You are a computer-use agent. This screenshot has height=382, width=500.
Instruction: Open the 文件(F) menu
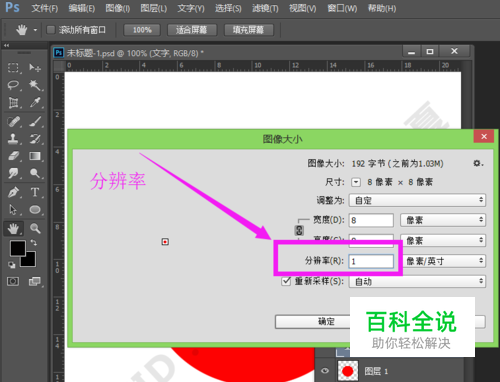pyautogui.click(x=45, y=8)
